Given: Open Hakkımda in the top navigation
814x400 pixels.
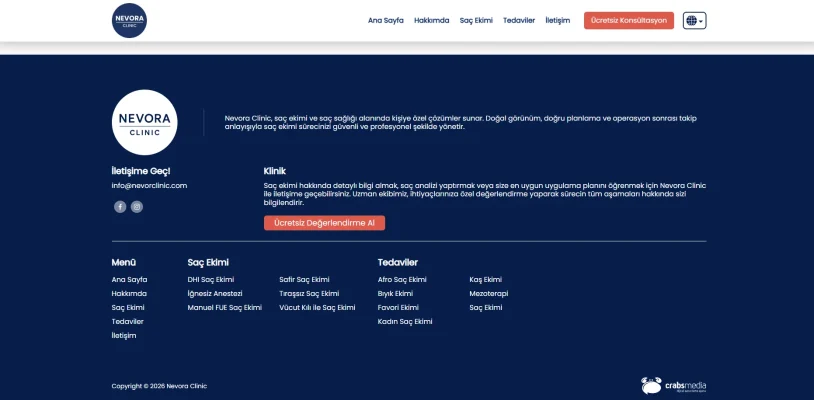Looking at the screenshot, I should click(x=431, y=21).
